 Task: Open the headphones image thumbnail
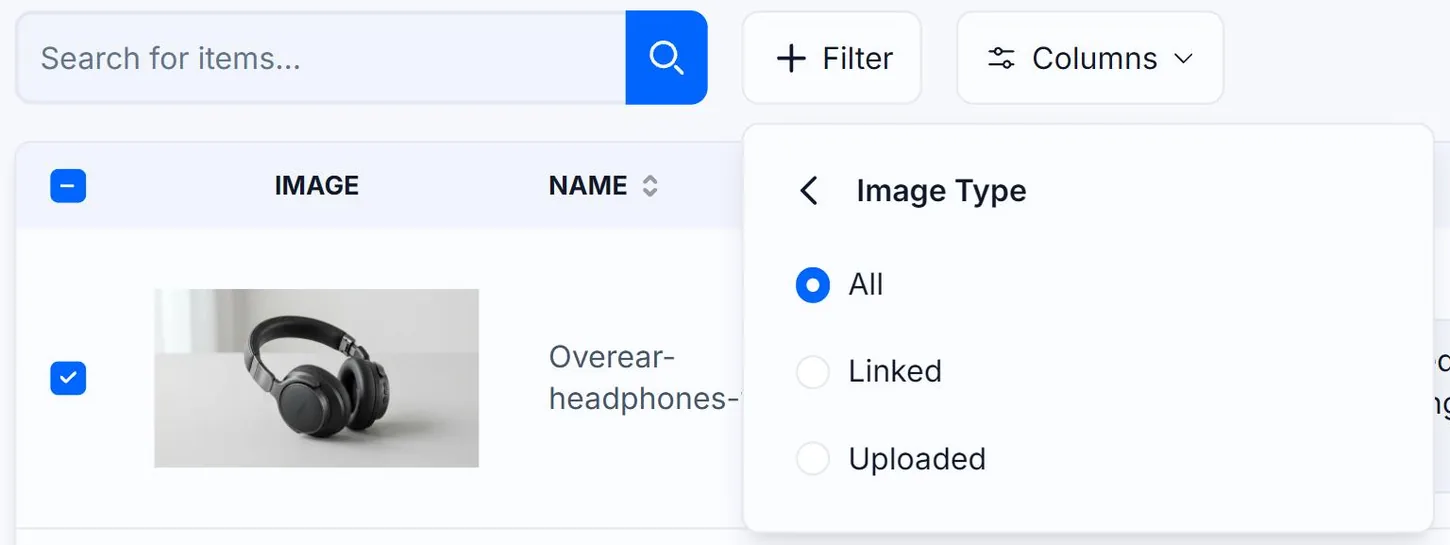(316, 378)
